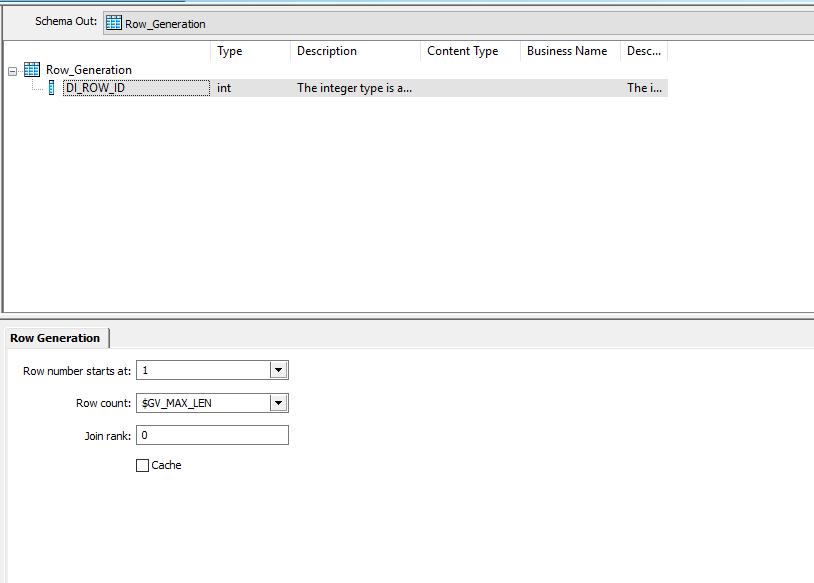This screenshot has height=583, width=814.
Task: Click the 'Row count:' label
Action: (103, 403)
